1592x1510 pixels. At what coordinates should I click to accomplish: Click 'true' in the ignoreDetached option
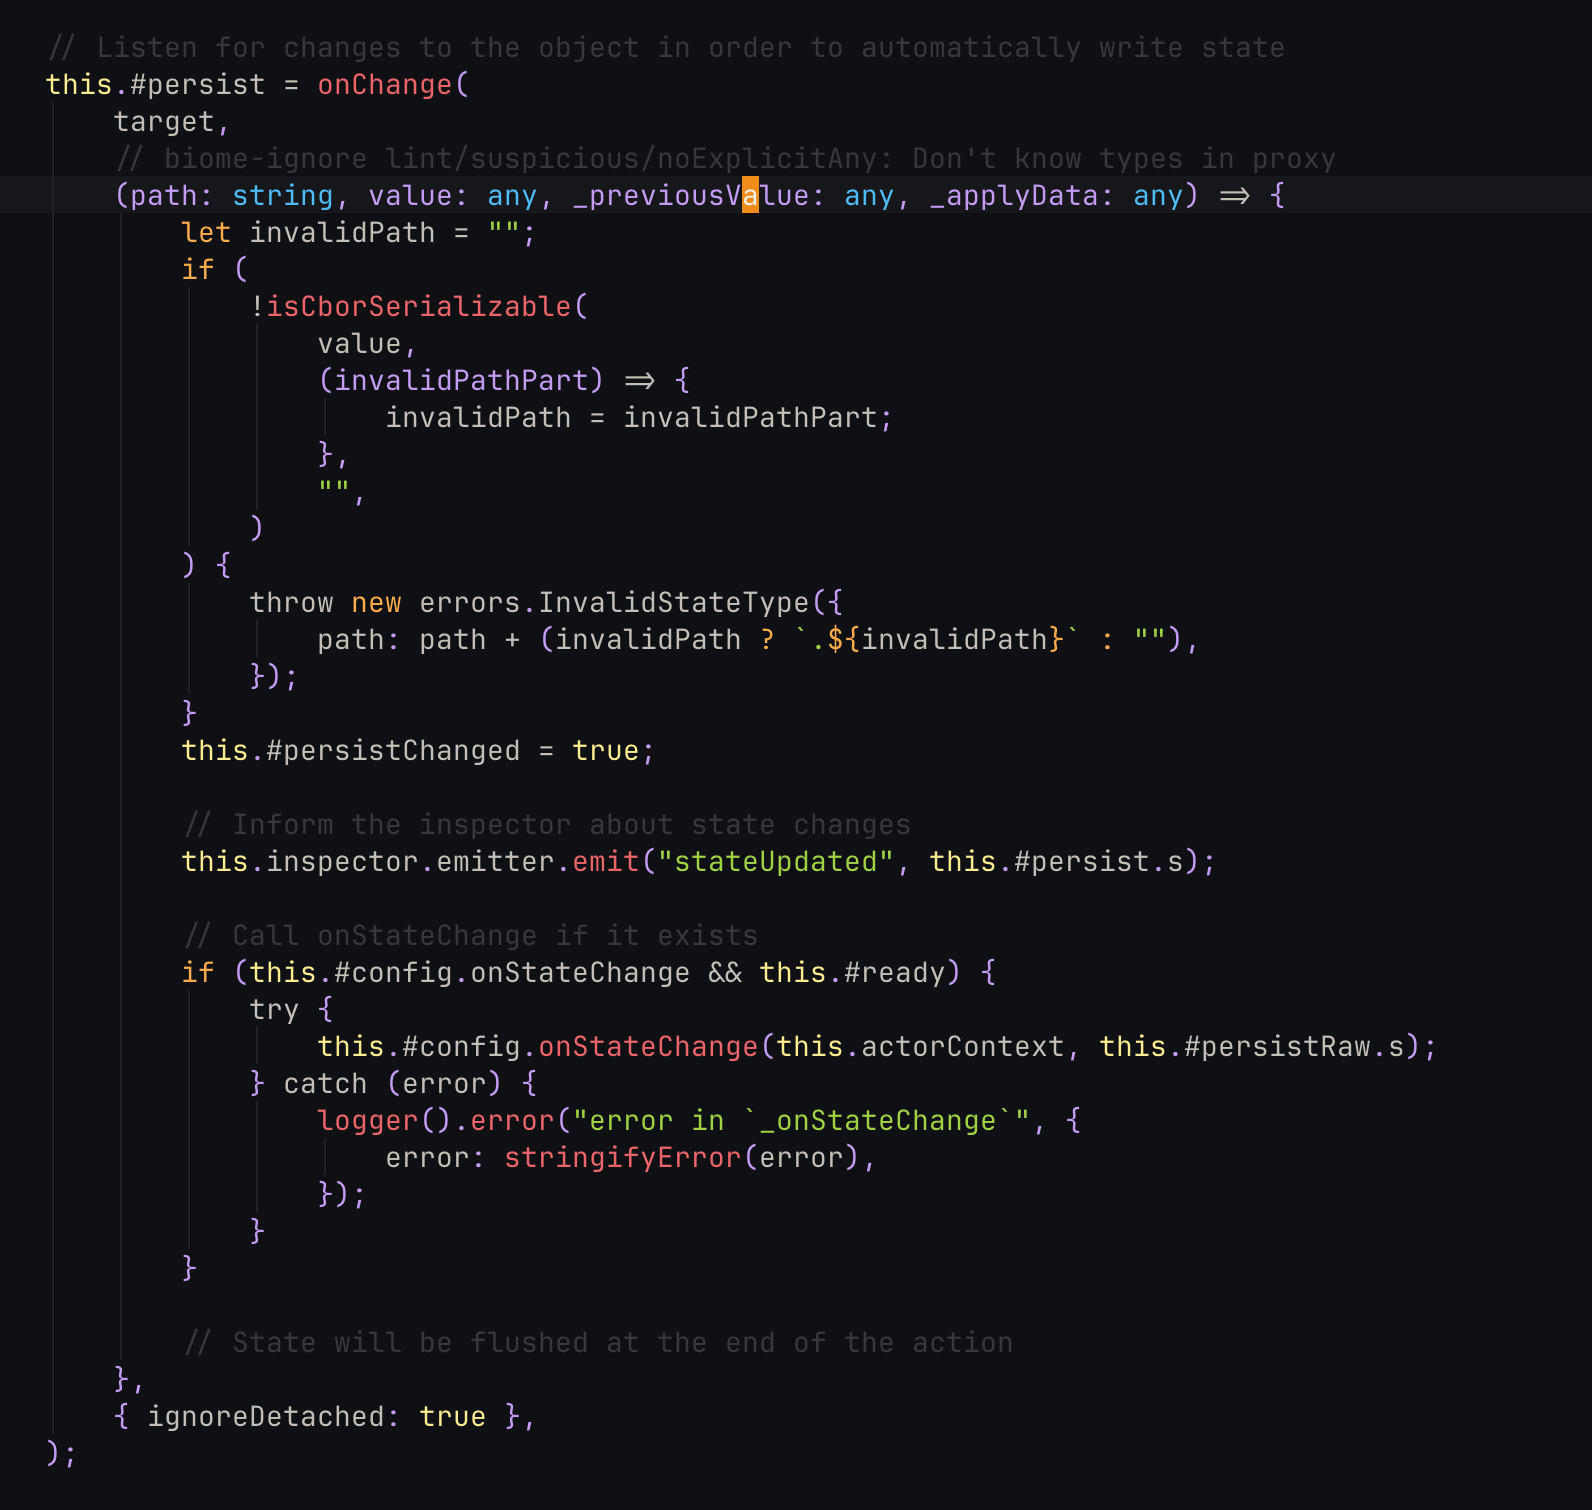(453, 1417)
